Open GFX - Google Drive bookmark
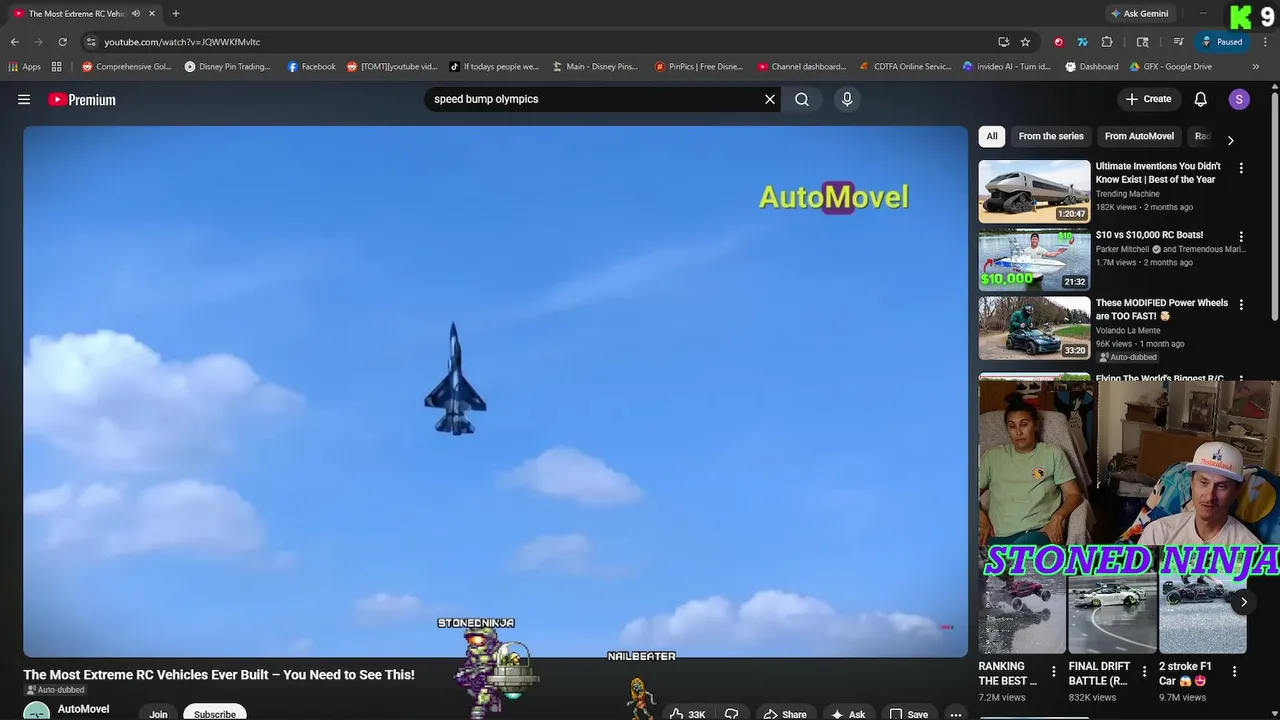 coord(1171,67)
